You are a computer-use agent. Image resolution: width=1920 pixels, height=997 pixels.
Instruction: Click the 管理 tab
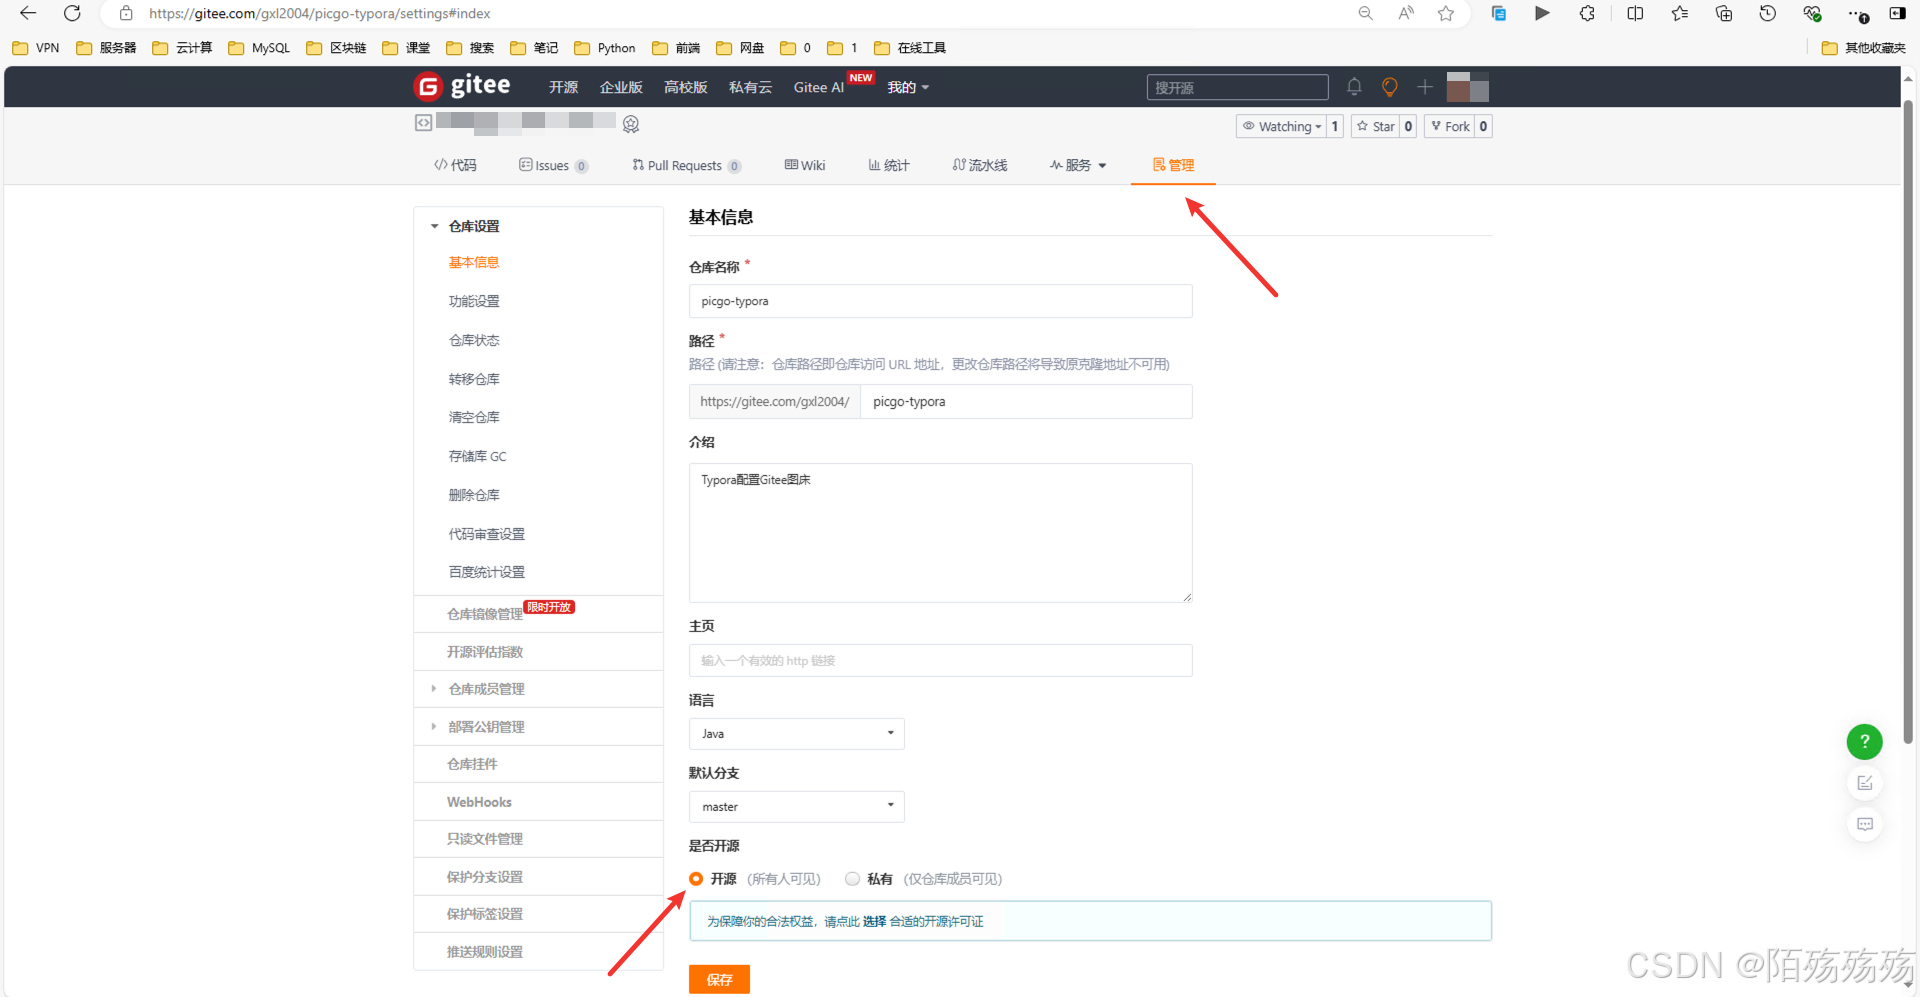click(x=1173, y=165)
